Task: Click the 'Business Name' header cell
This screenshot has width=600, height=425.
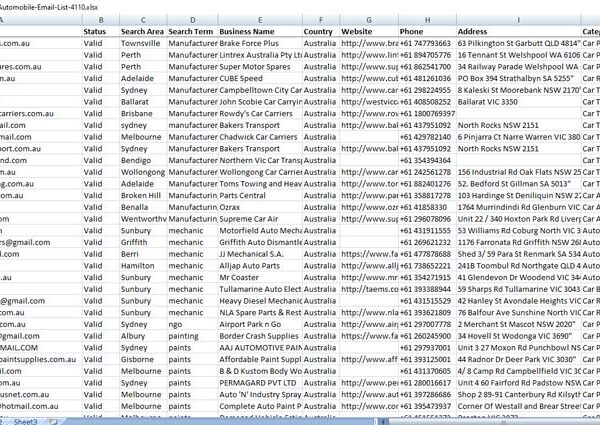Action: (260, 32)
